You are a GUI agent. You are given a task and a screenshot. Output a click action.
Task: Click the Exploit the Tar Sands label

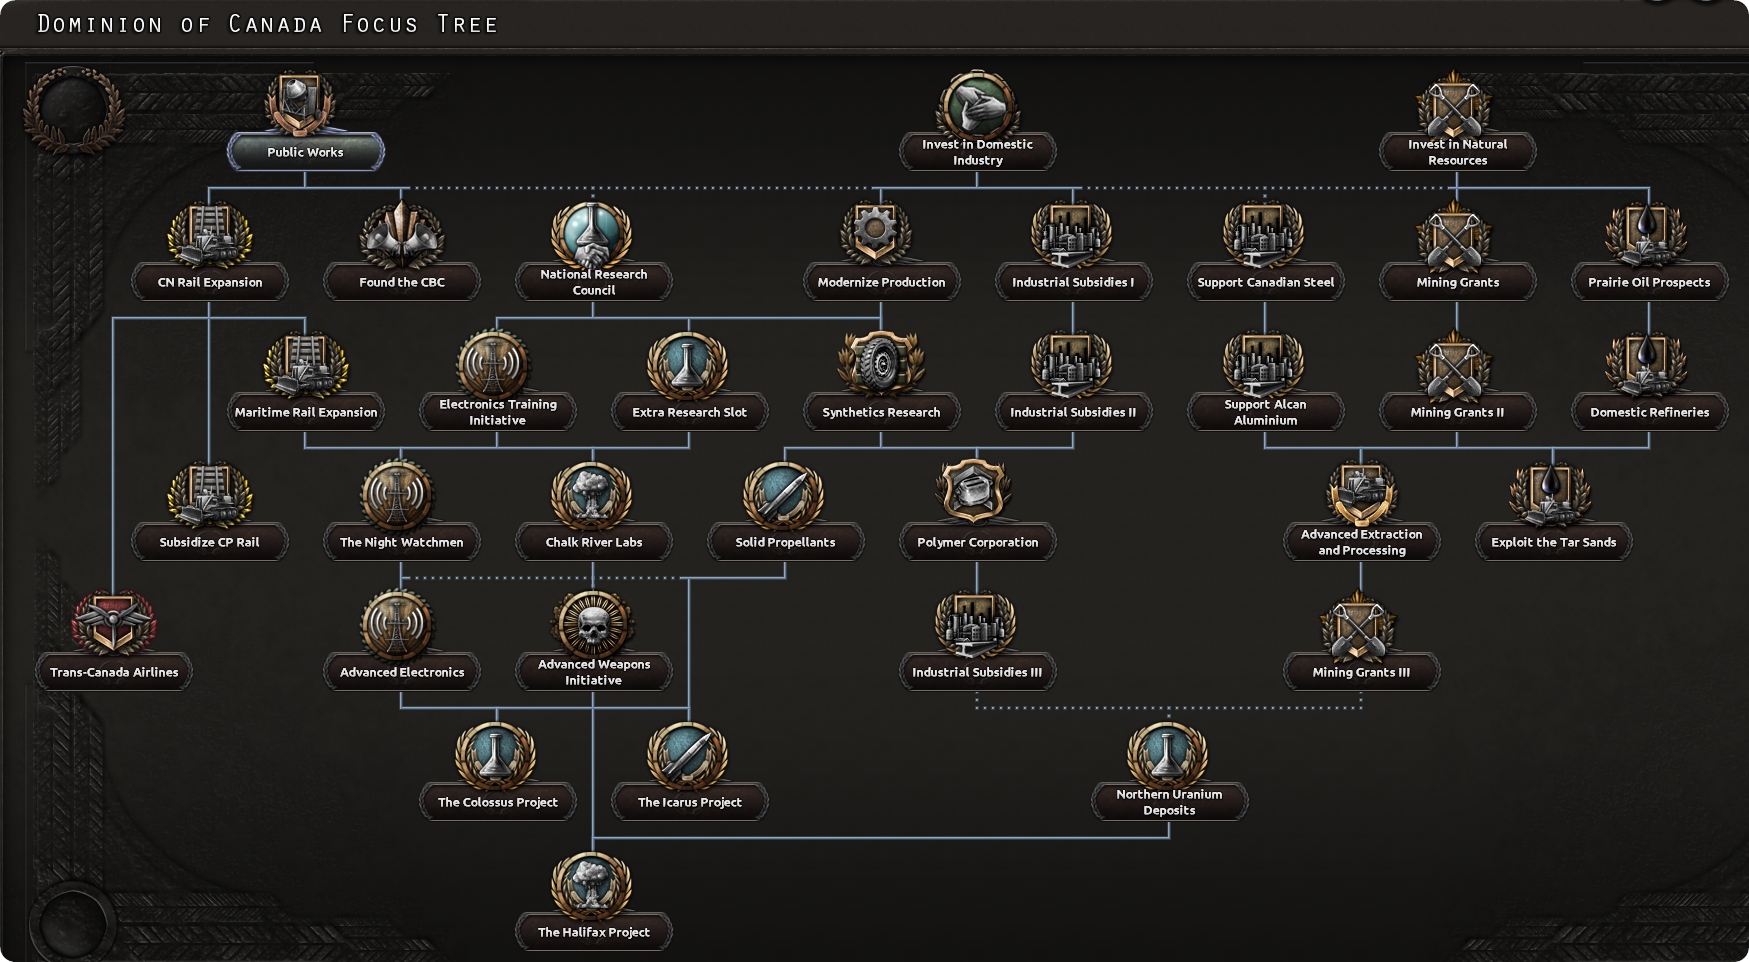[x=1554, y=542]
